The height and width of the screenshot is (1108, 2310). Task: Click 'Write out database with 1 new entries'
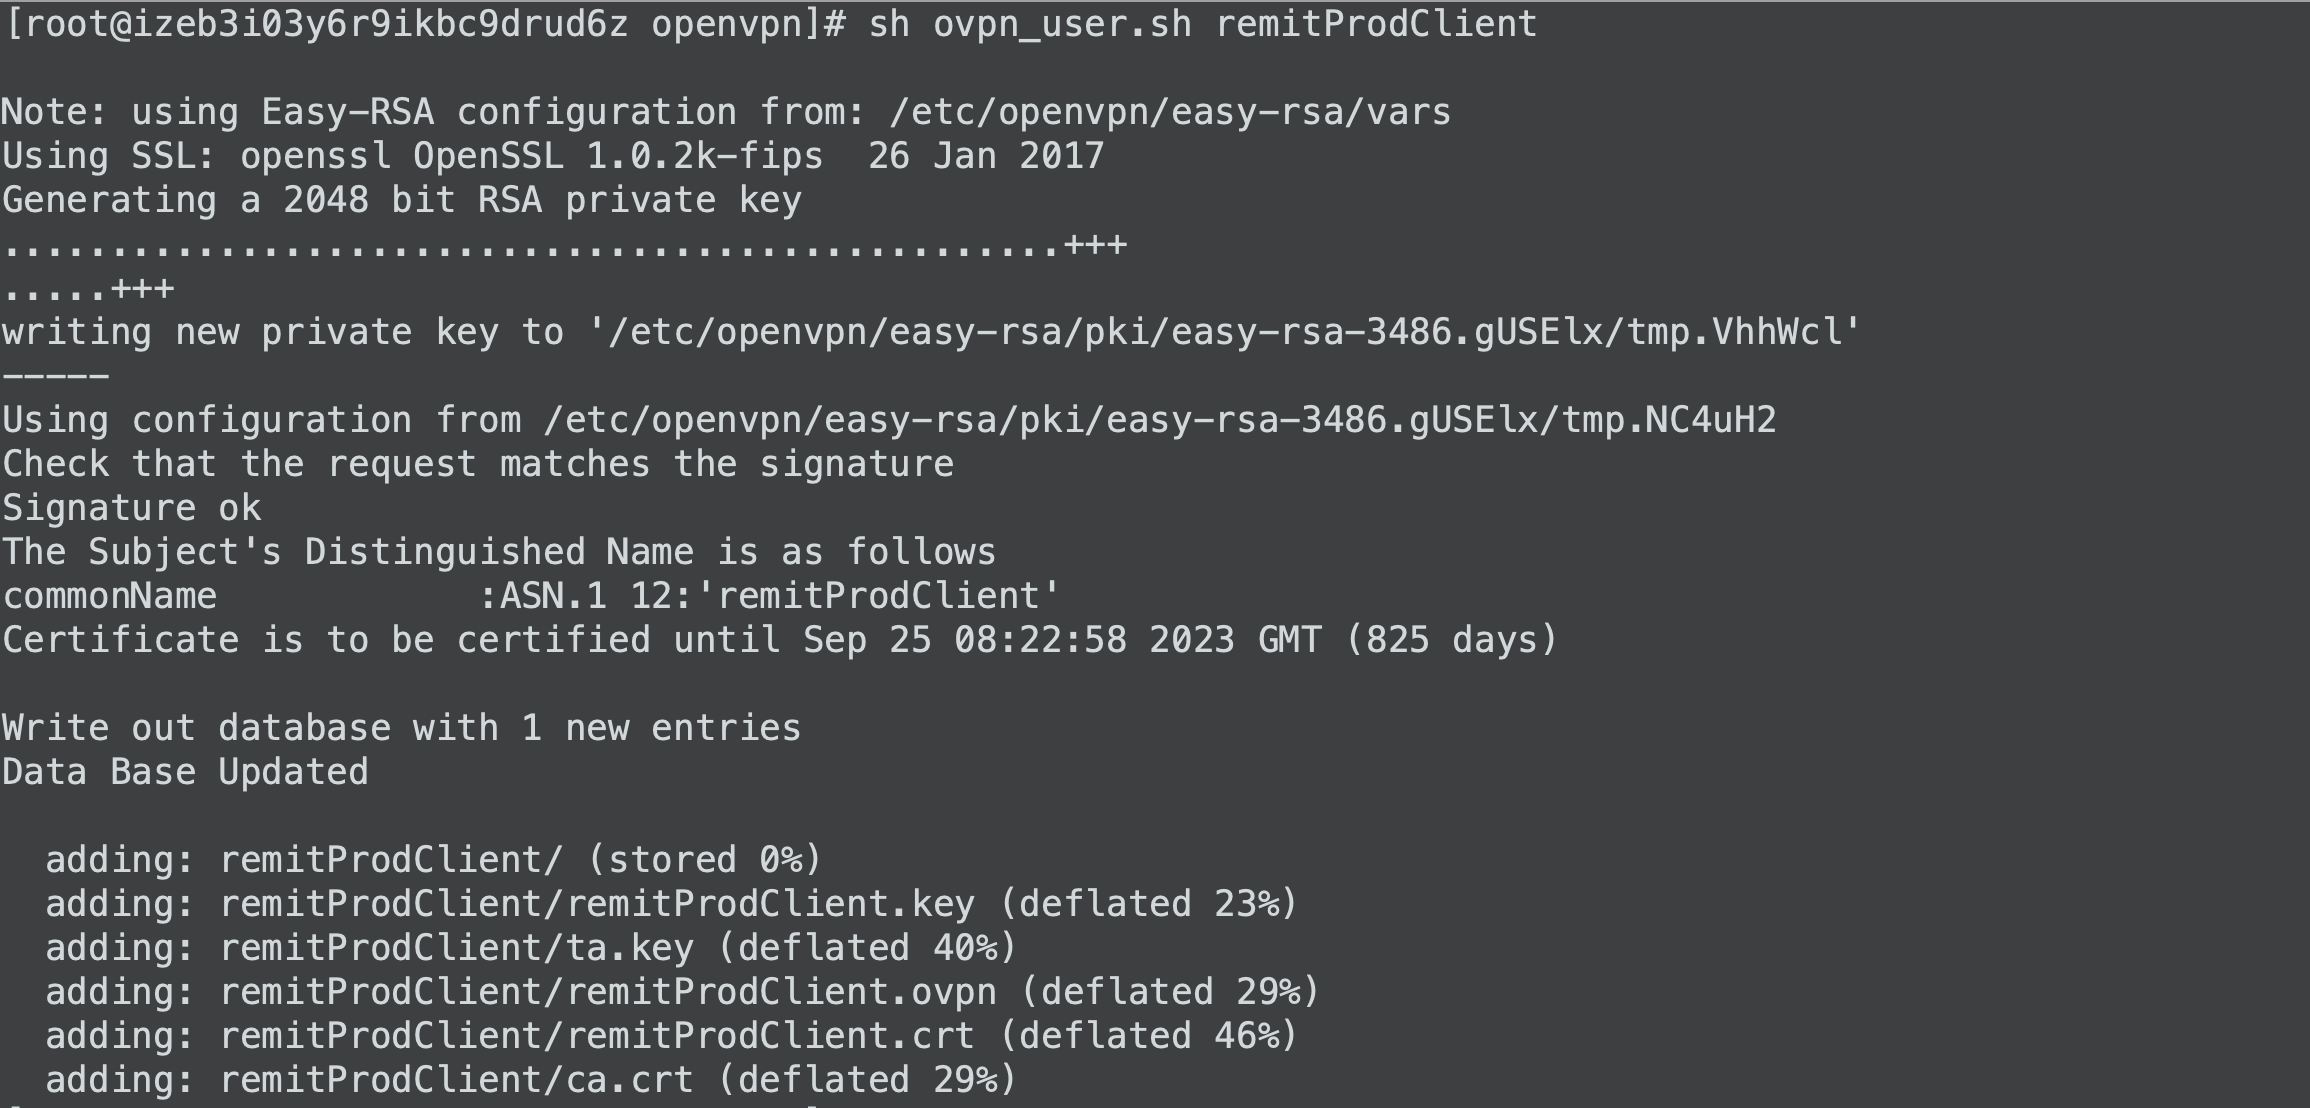point(402,728)
